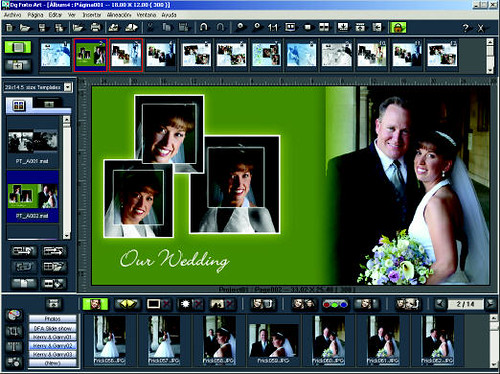
Task: Select the fourth couple photo thumbnail in tray
Action: (x=273, y=342)
